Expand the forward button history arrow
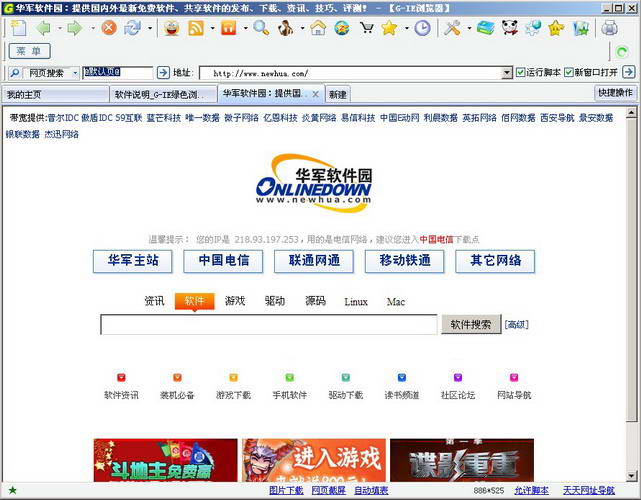 coord(92,28)
